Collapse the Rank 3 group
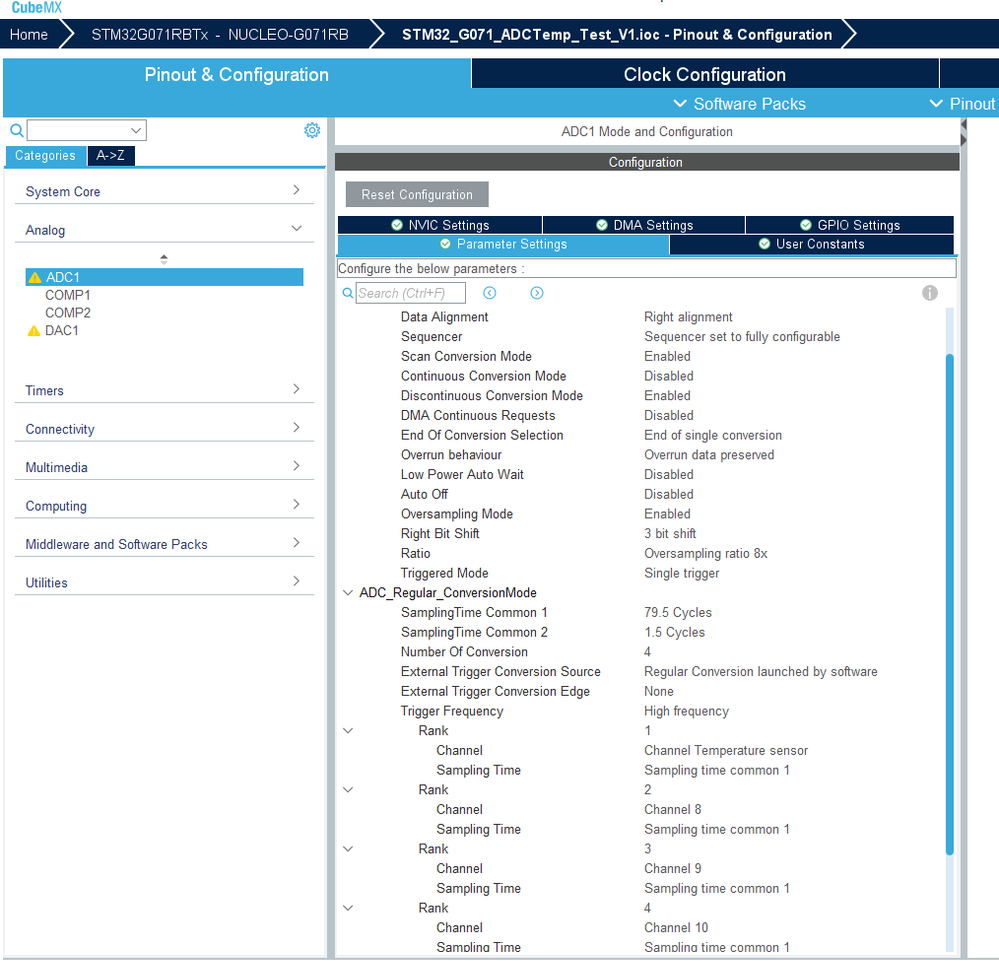Viewport: 999px width, 961px height. pyautogui.click(x=348, y=849)
